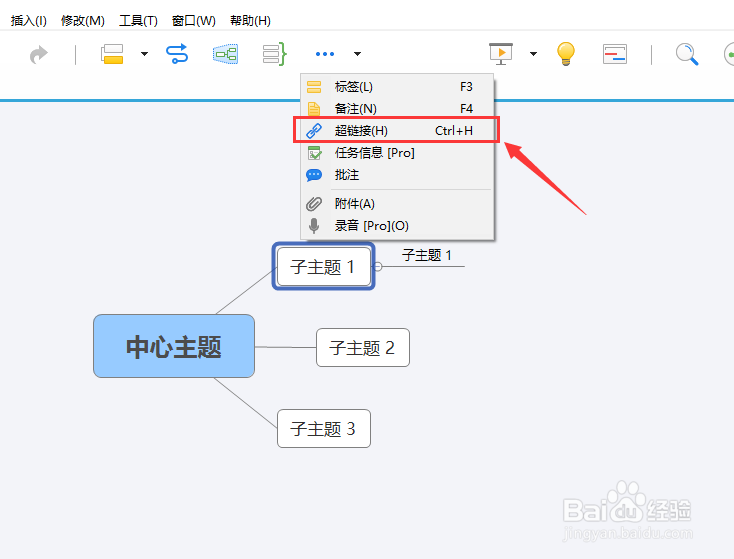
Task: Click the blue chain link icon
Action: (x=314, y=131)
